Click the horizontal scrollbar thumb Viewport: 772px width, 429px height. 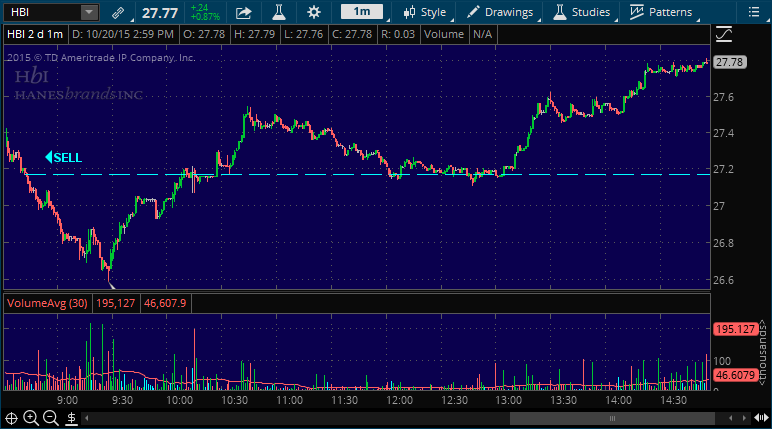[612, 418]
